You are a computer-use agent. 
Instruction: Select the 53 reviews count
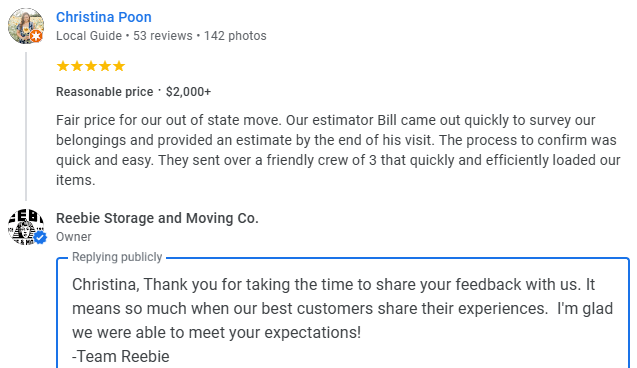(163, 36)
